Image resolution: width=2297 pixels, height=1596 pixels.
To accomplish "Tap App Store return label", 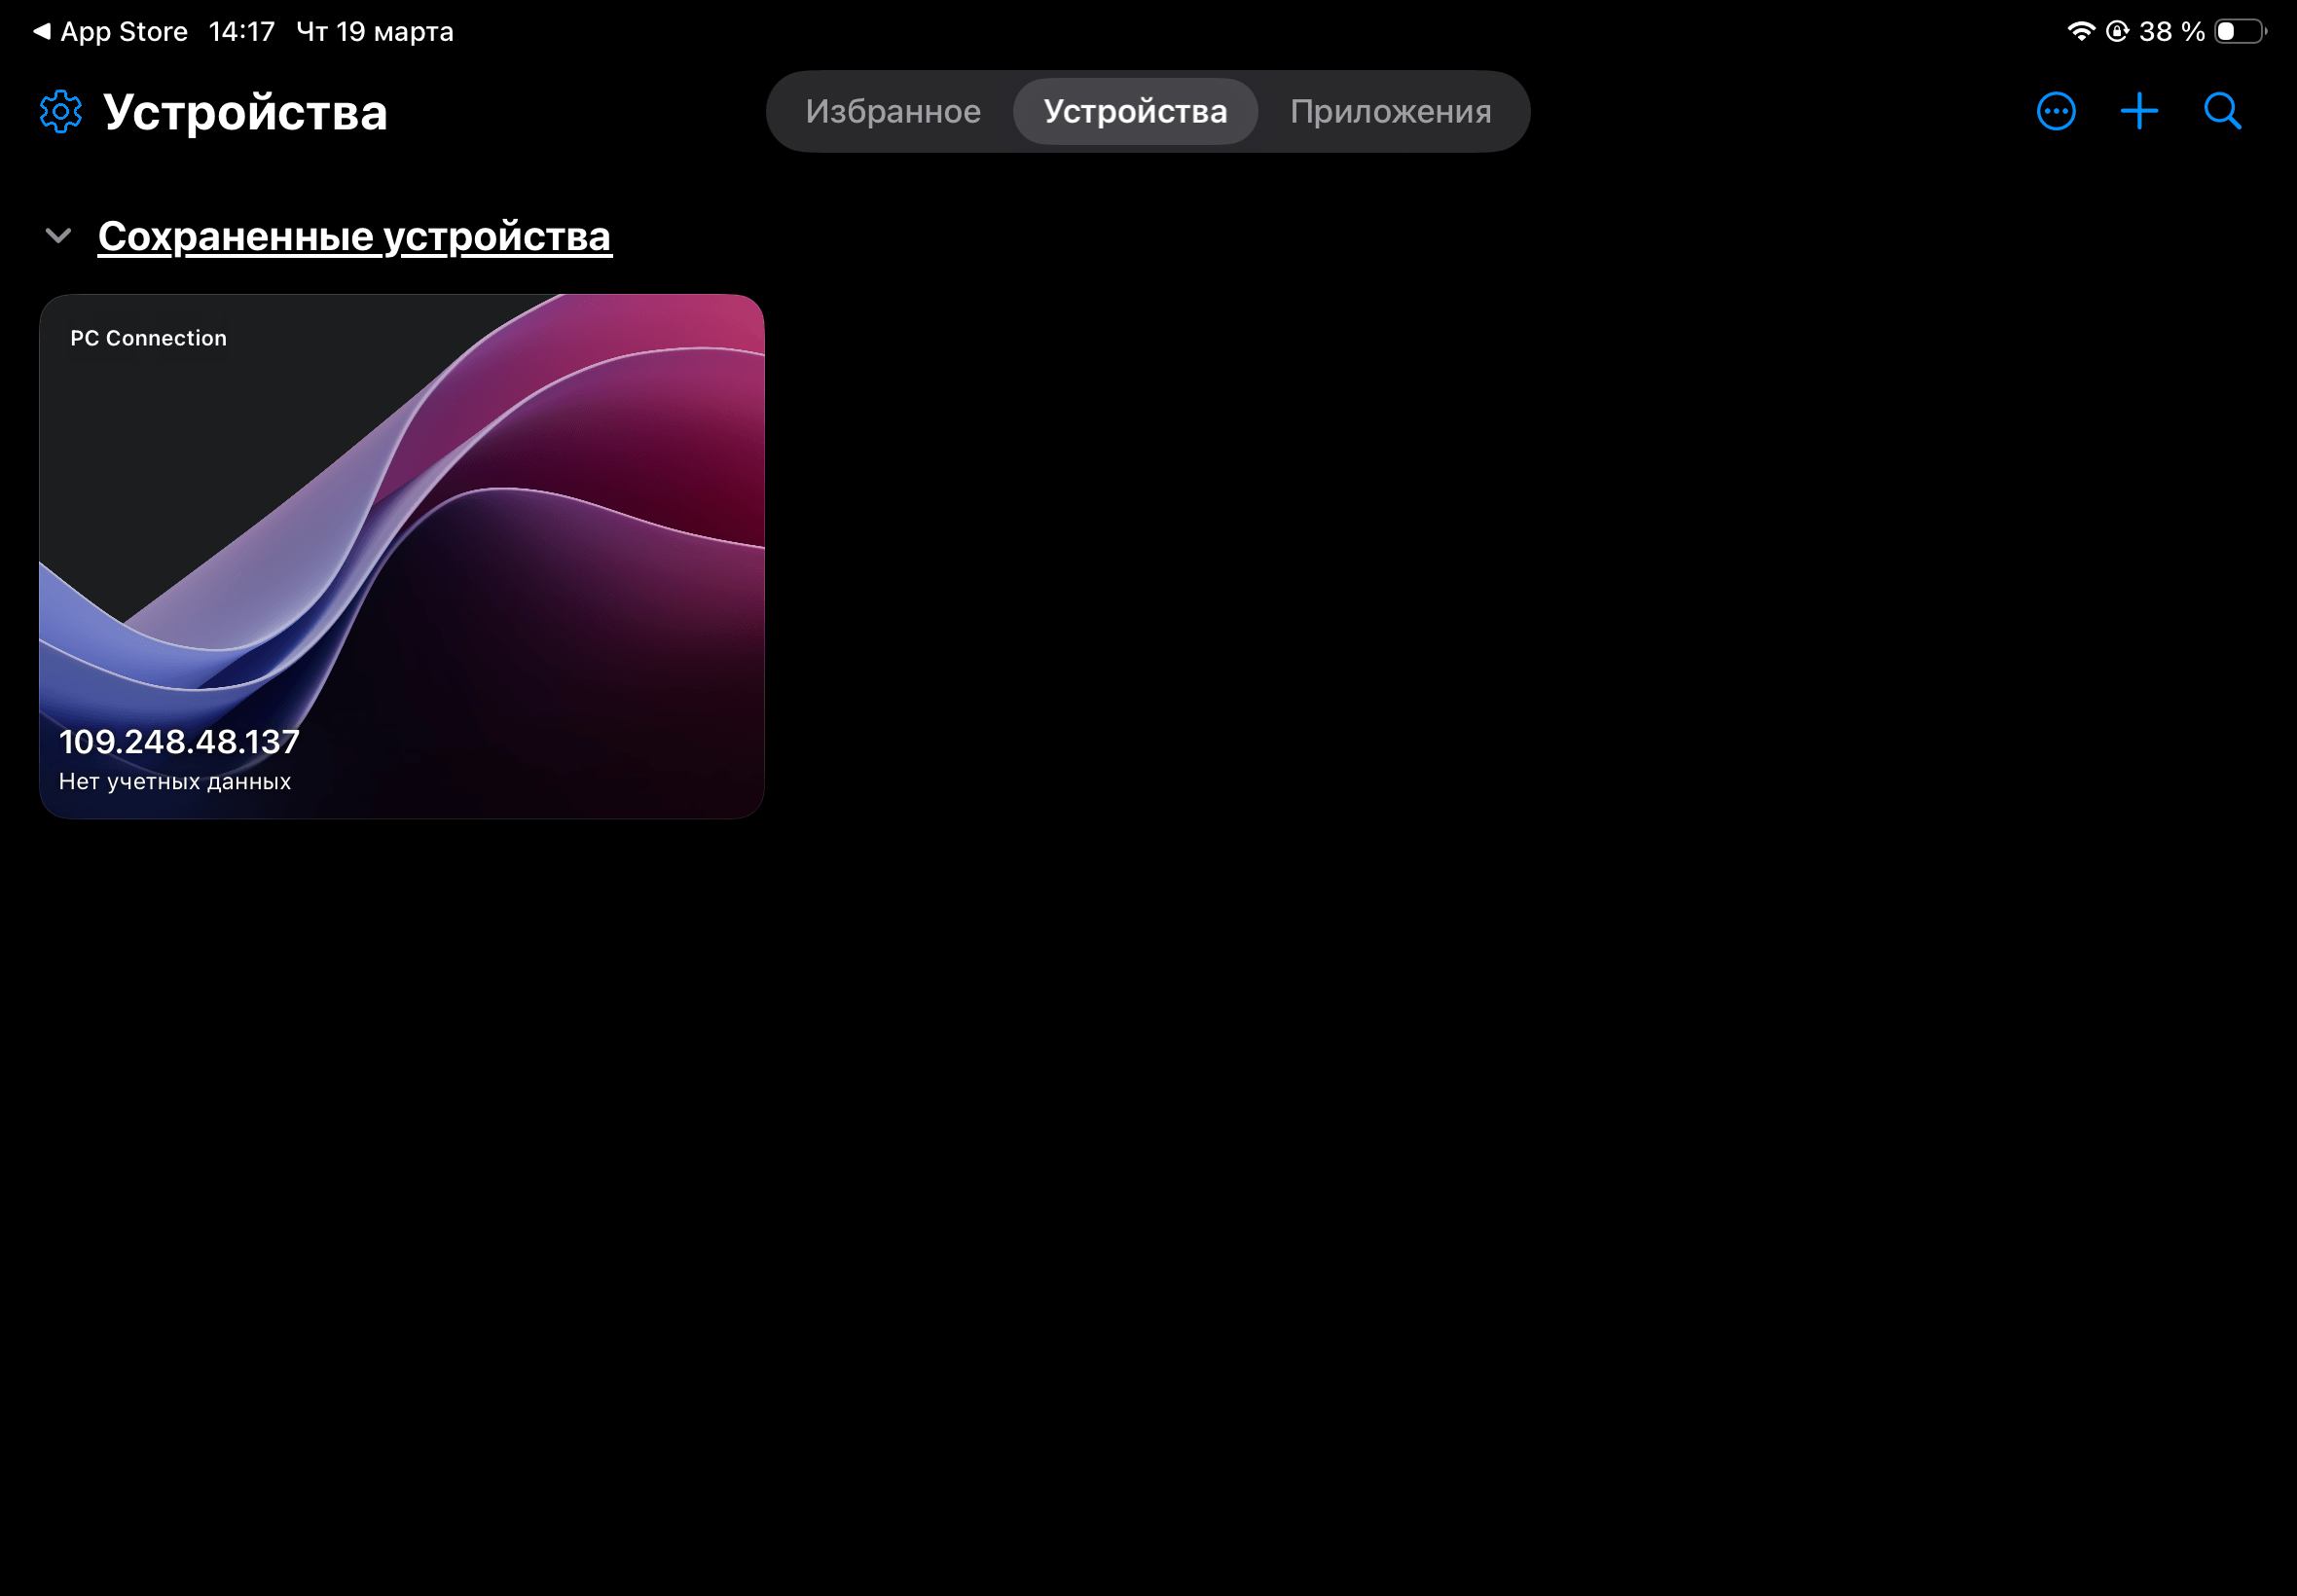I will [124, 32].
